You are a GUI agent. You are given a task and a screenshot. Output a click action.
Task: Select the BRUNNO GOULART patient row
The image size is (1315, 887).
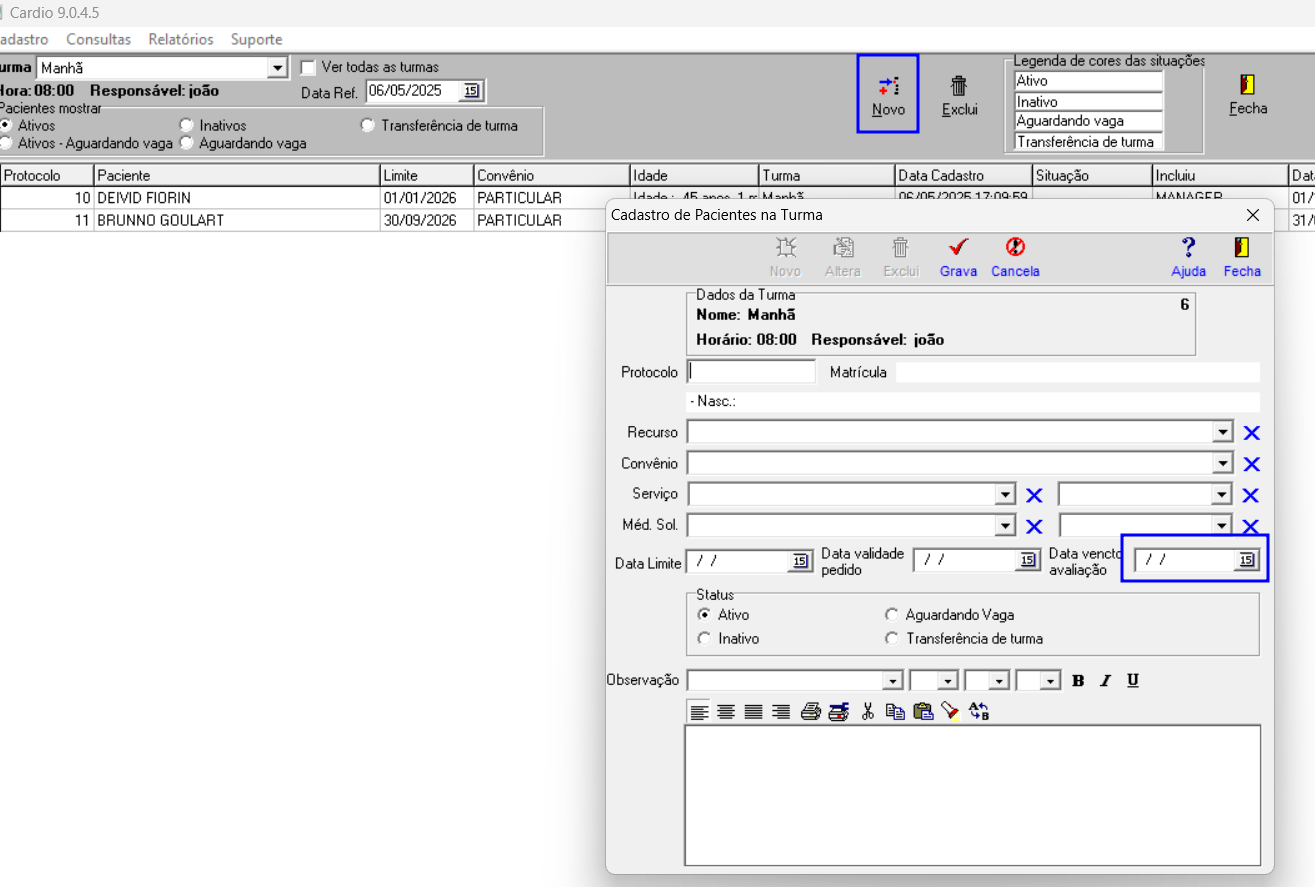click(x=303, y=220)
